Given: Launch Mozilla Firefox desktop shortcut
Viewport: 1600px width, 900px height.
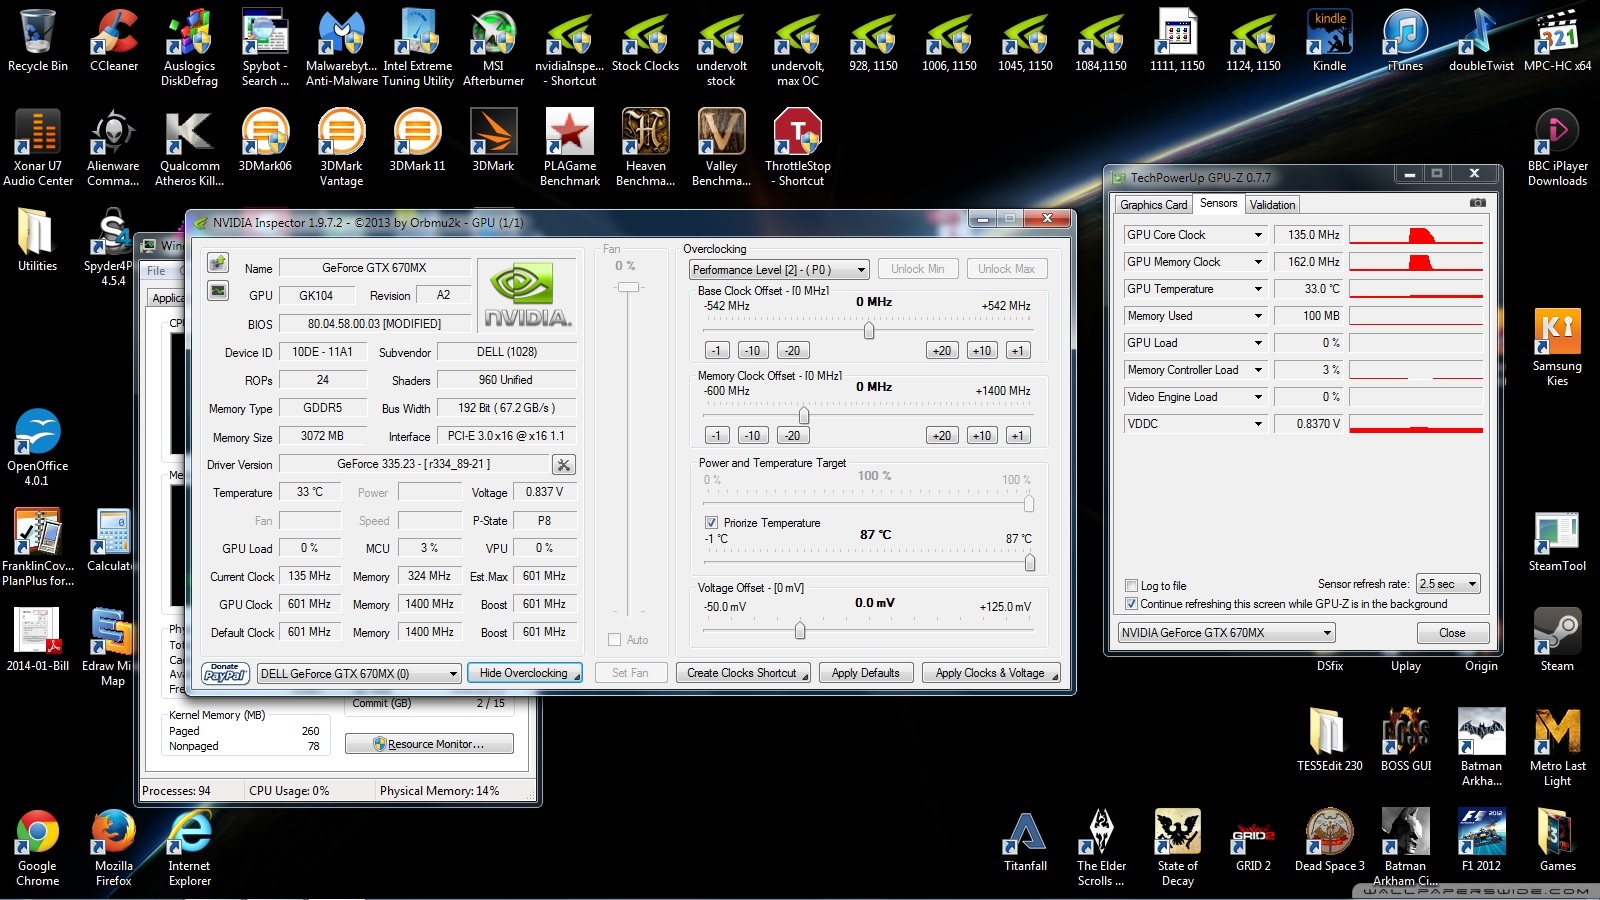Looking at the screenshot, I should pyautogui.click(x=114, y=848).
